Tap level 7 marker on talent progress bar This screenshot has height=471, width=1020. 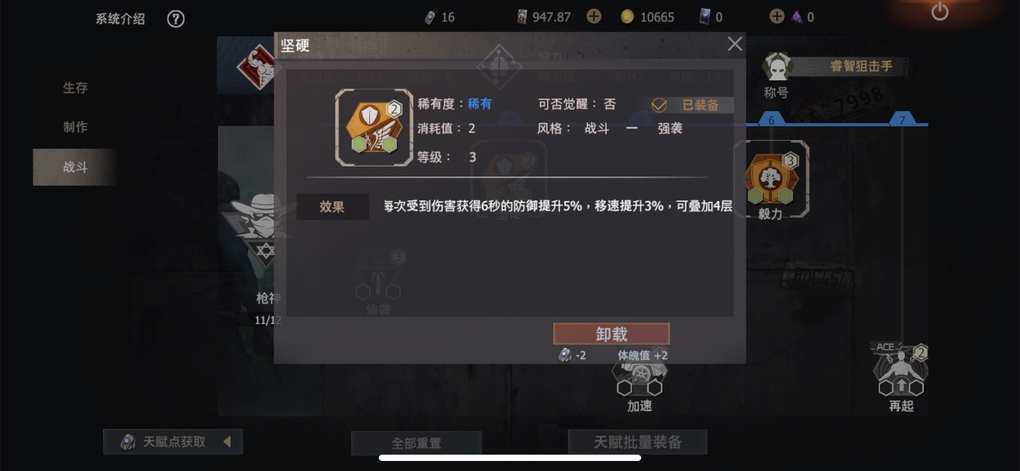[902, 120]
